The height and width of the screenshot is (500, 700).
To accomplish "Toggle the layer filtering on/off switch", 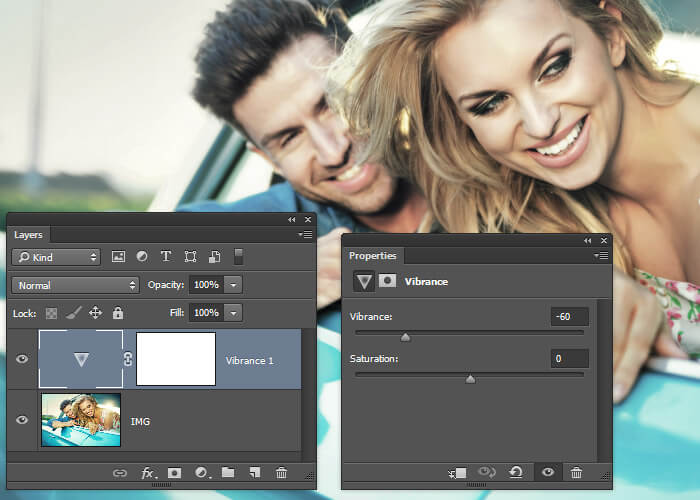I will pos(239,257).
